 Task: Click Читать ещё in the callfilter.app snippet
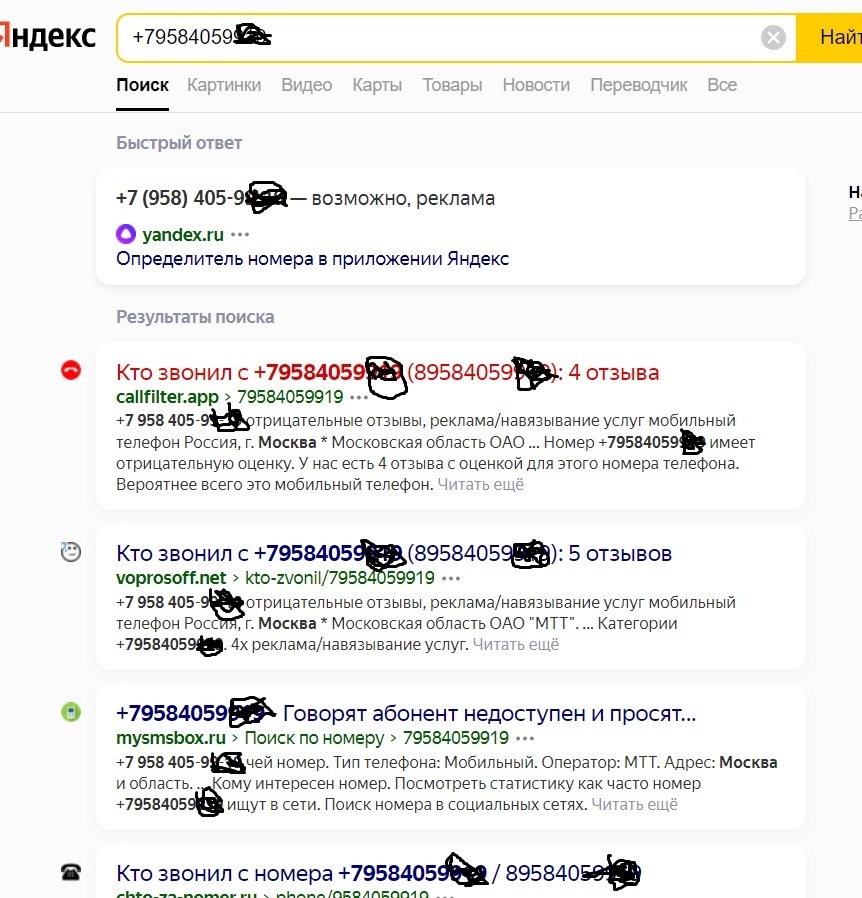(x=481, y=484)
